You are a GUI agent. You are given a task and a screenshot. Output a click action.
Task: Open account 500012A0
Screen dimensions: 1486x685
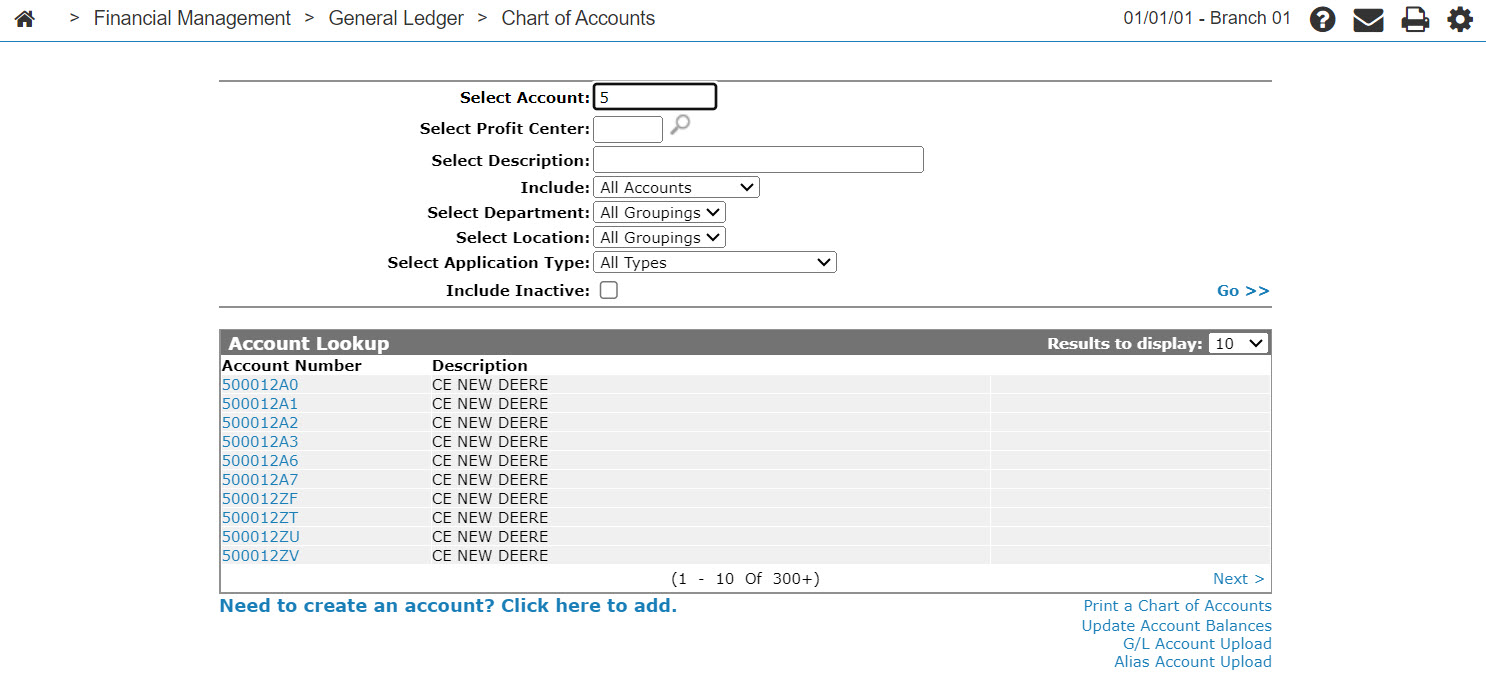click(x=260, y=385)
